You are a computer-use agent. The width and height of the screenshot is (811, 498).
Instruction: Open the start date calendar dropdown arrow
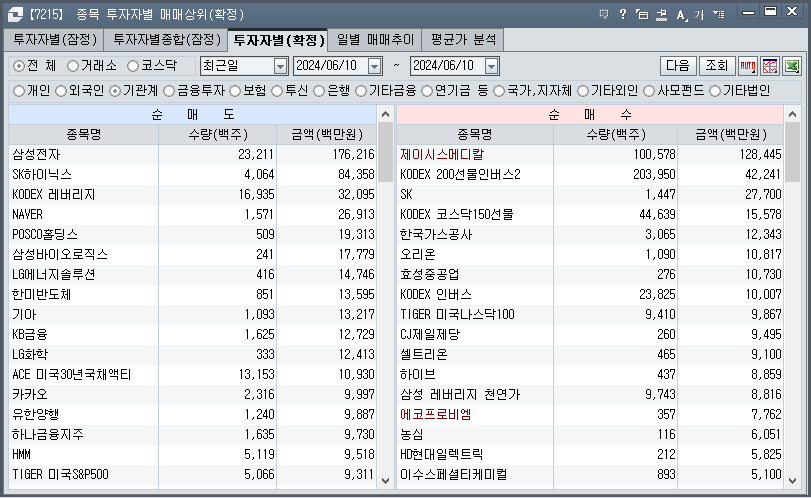coord(374,66)
